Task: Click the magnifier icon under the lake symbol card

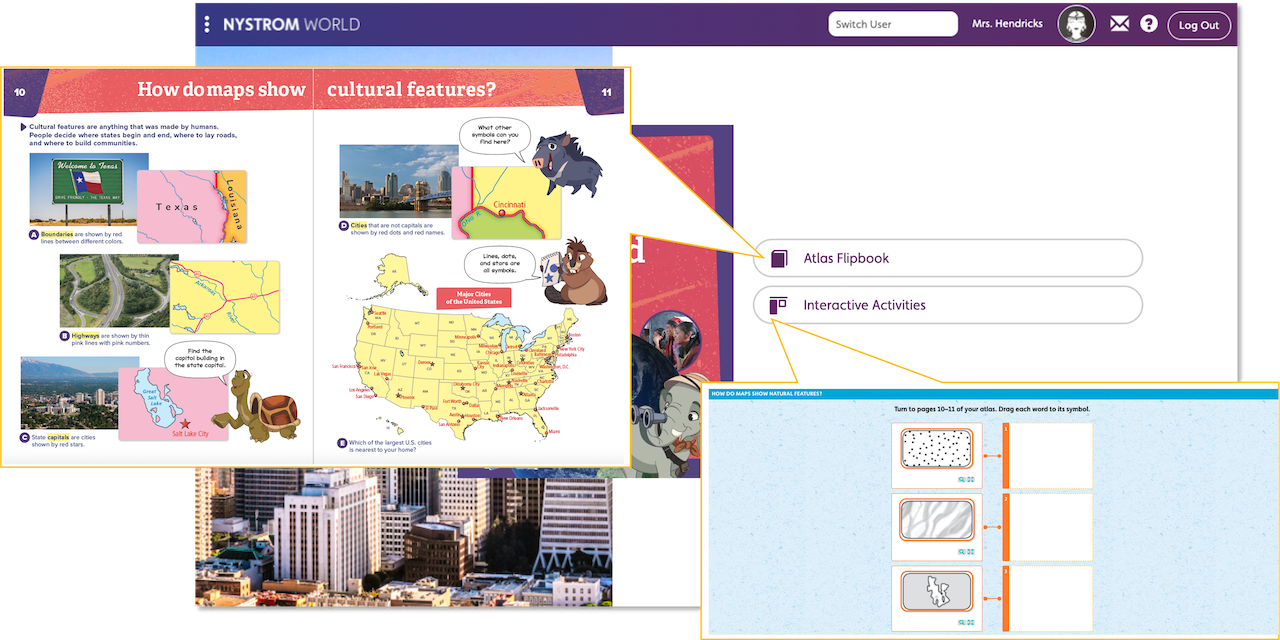Action: (961, 620)
